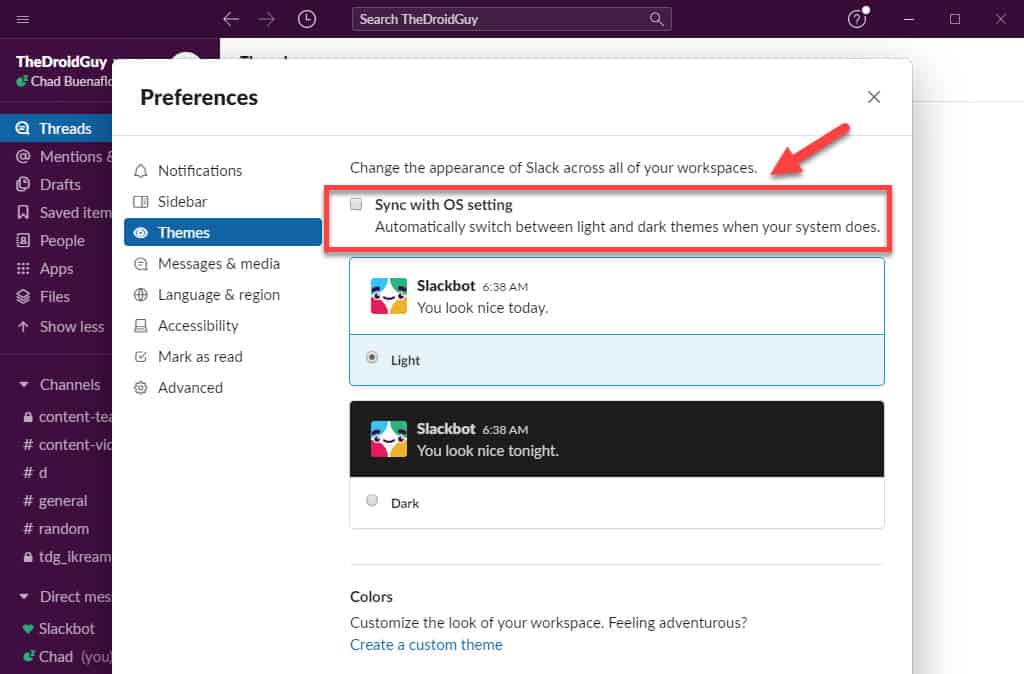Click the Messages & media icon
The image size is (1024, 674).
tap(140, 264)
